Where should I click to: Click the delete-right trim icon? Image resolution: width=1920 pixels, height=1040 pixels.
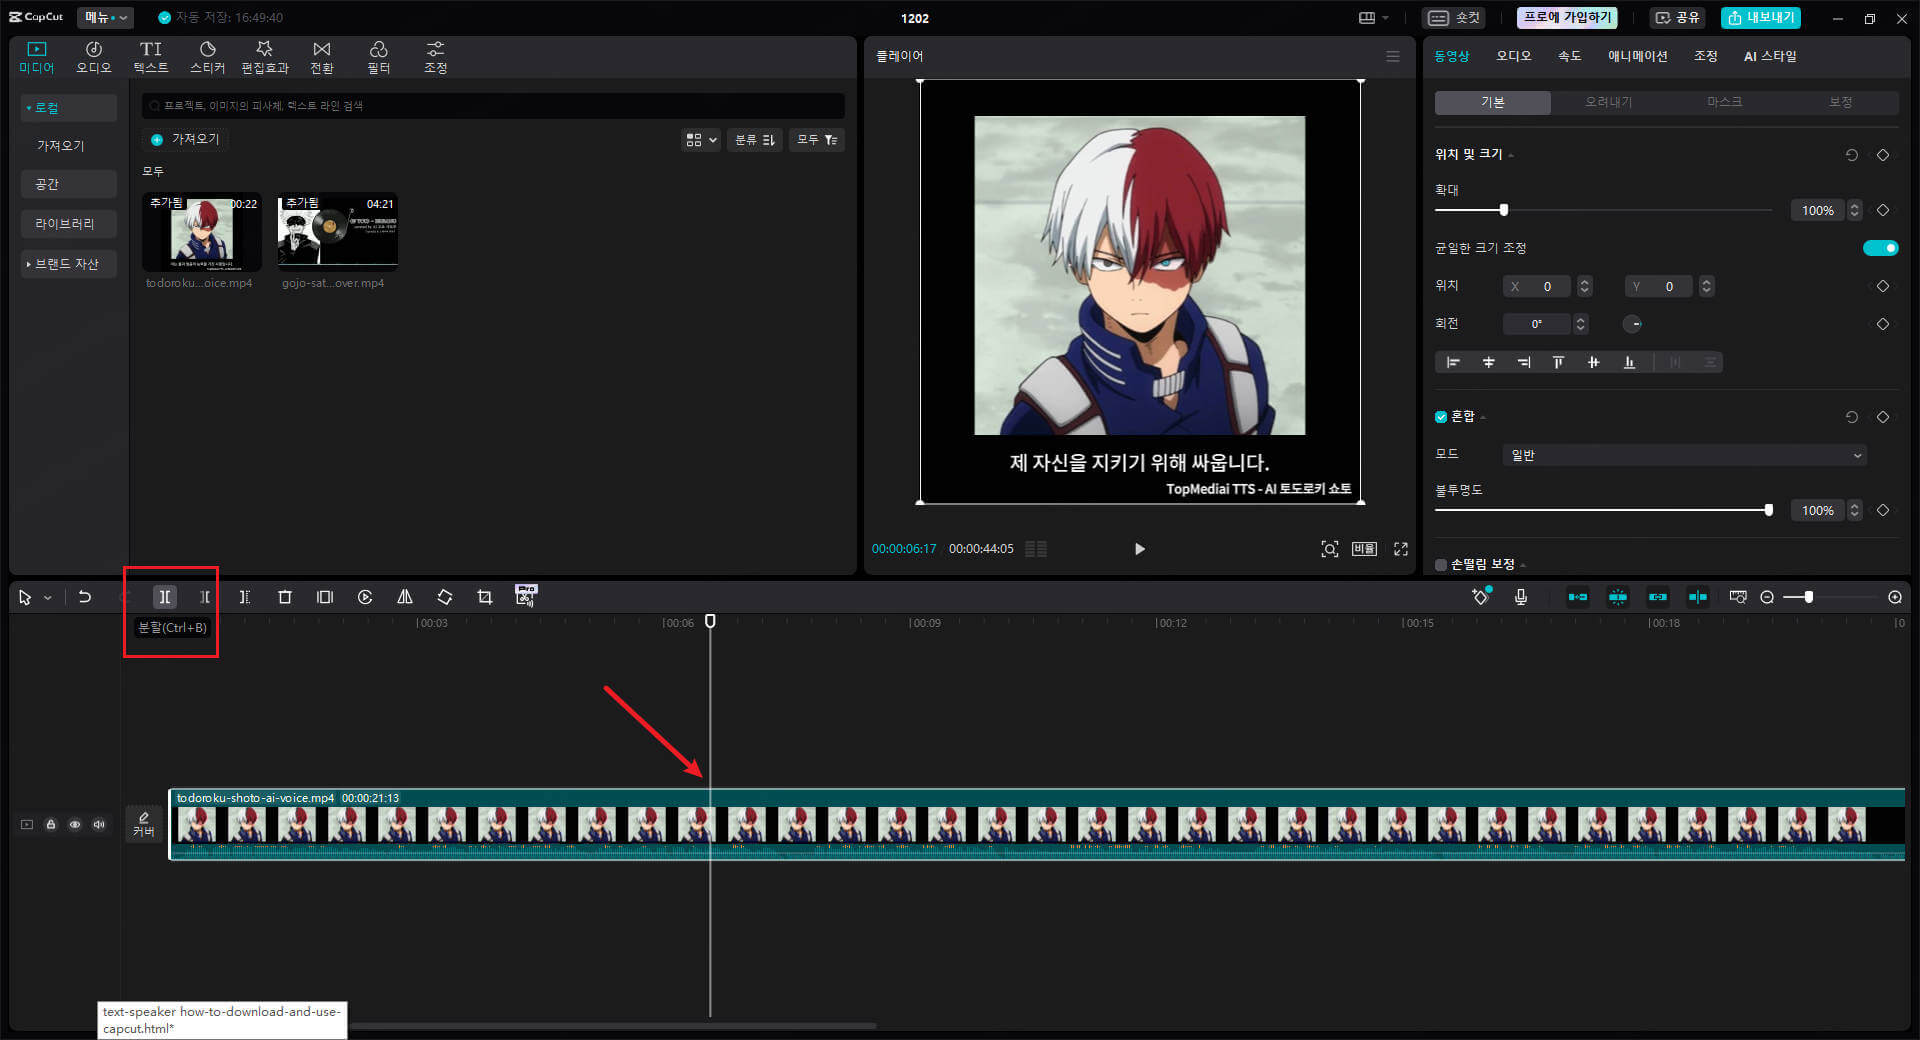[244, 597]
